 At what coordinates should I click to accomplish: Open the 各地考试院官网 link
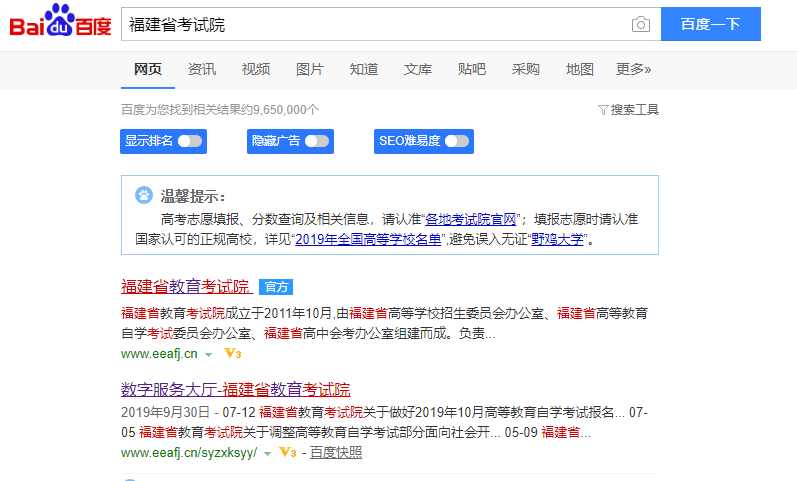[471, 219]
